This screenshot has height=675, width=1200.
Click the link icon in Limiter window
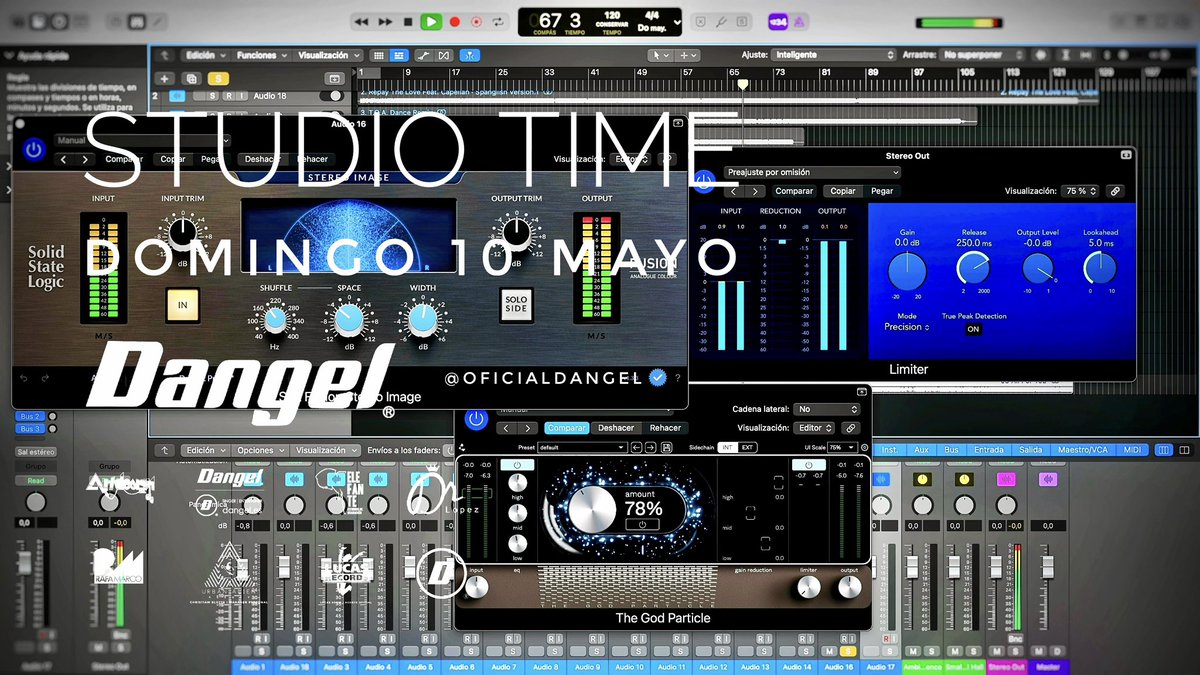[x=1115, y=191]
